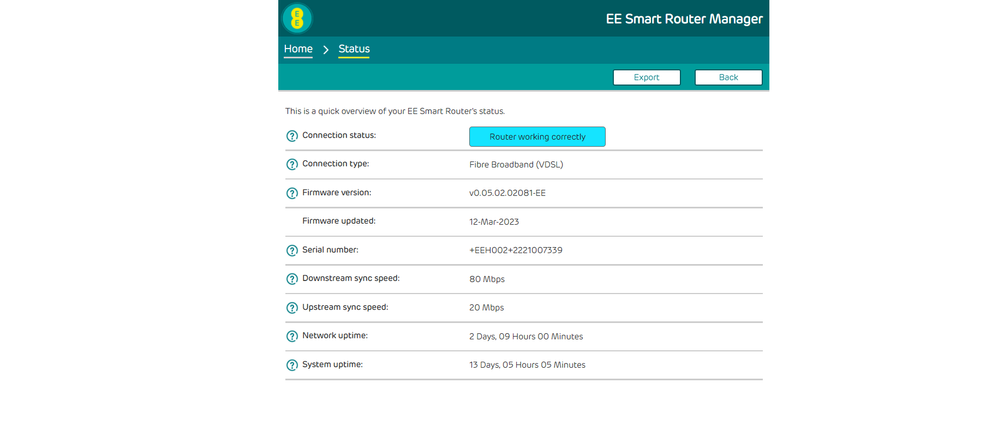
Task: Open help for Network uptime
Action: click(292, 337)
